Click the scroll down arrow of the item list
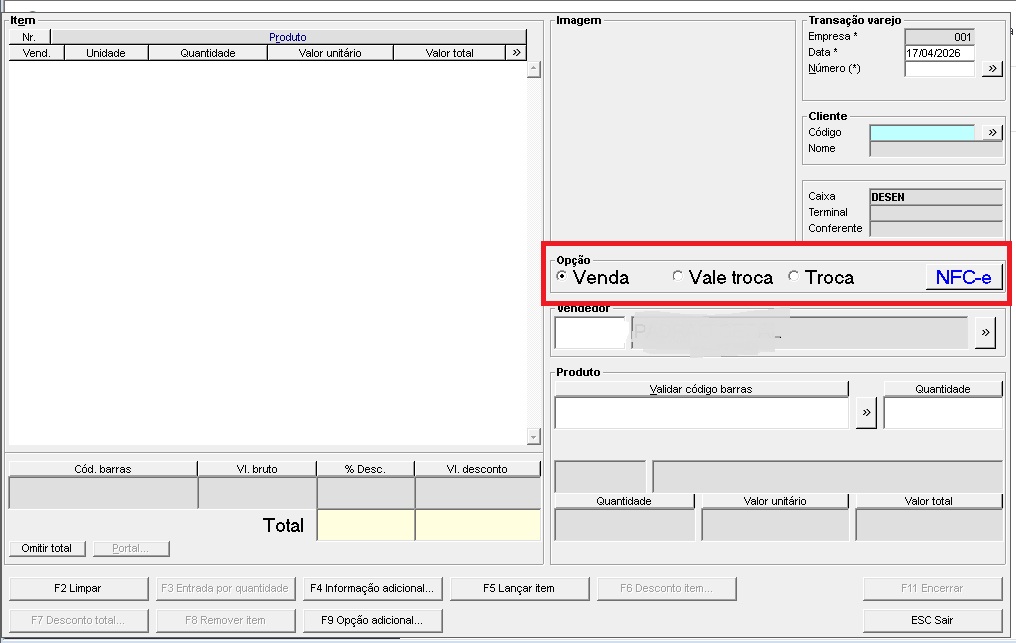The image size is (1016, 643). (533, 436)
